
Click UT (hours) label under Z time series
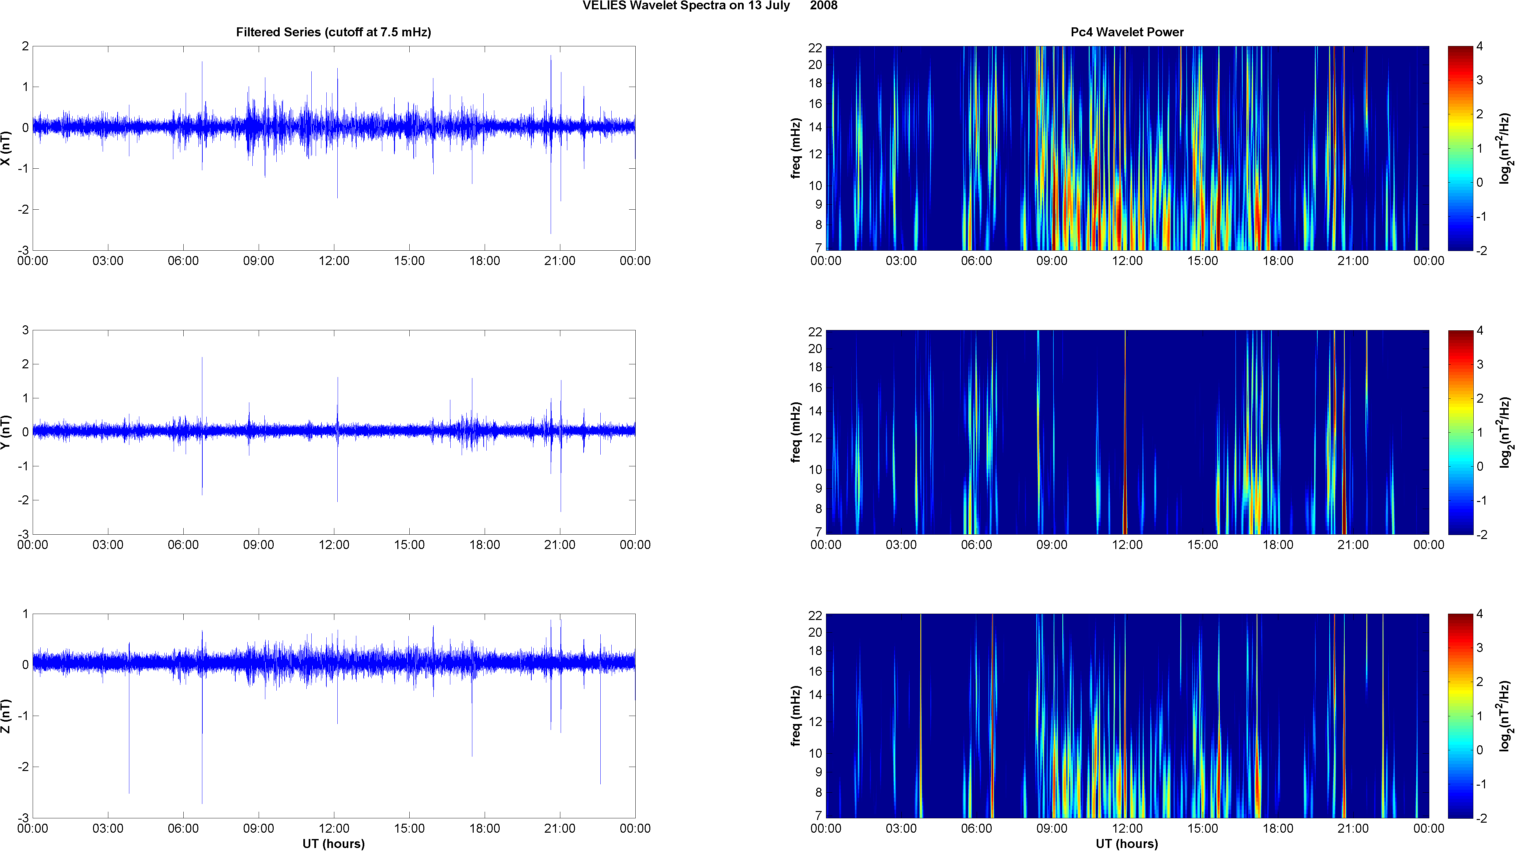tap(333, 844)
